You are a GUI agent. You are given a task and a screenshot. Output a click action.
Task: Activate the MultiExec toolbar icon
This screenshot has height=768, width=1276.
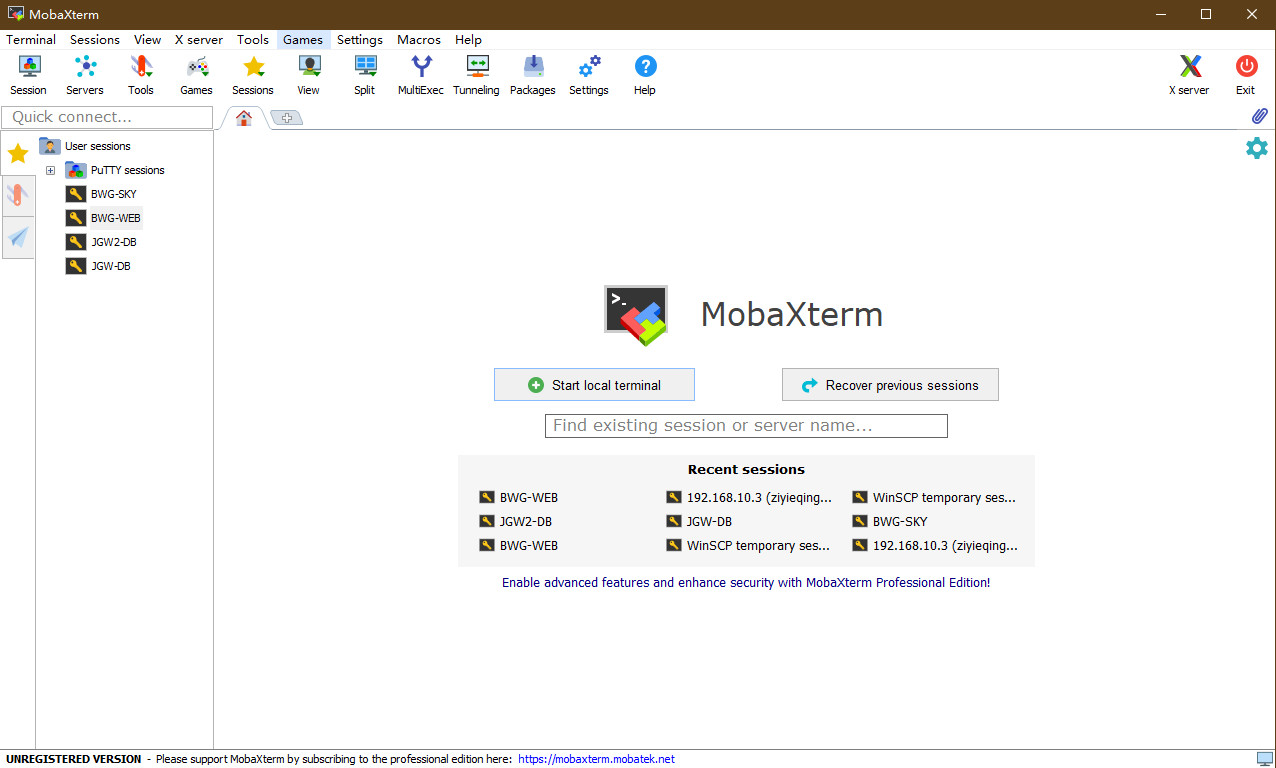coord(421,75)
